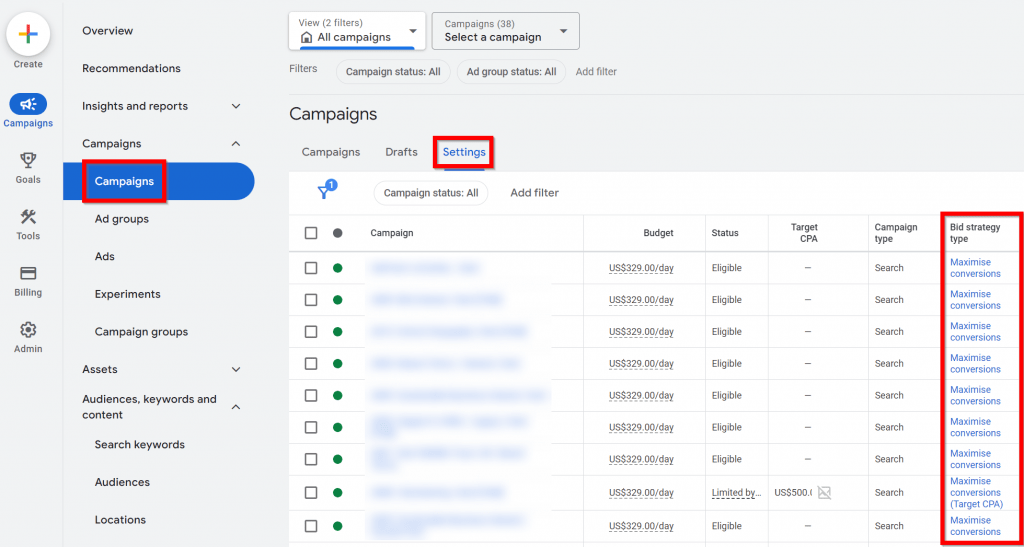Open Locations in sidebar
Image resolution: width=1024 pixels, height=547 pixels.
pyautogui.click(x=120, y=520)
